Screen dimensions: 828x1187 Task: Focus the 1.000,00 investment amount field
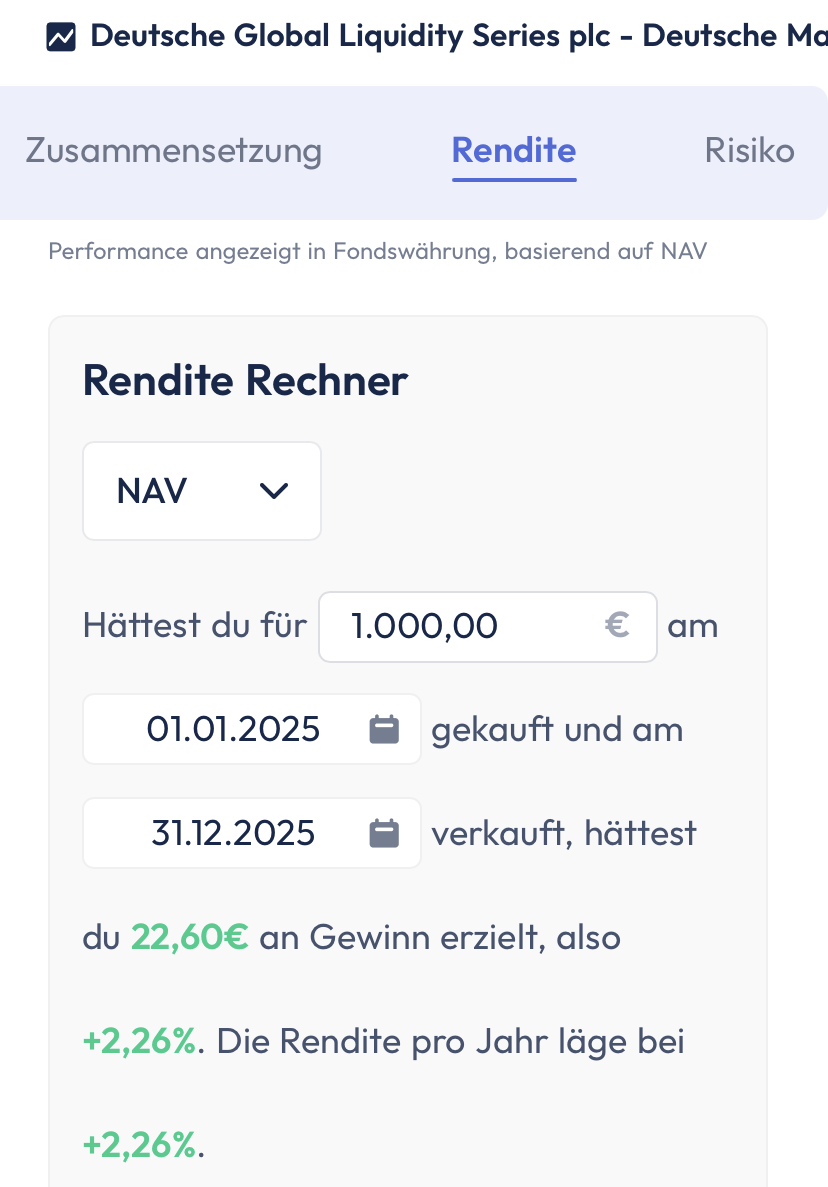pos(487,627)
